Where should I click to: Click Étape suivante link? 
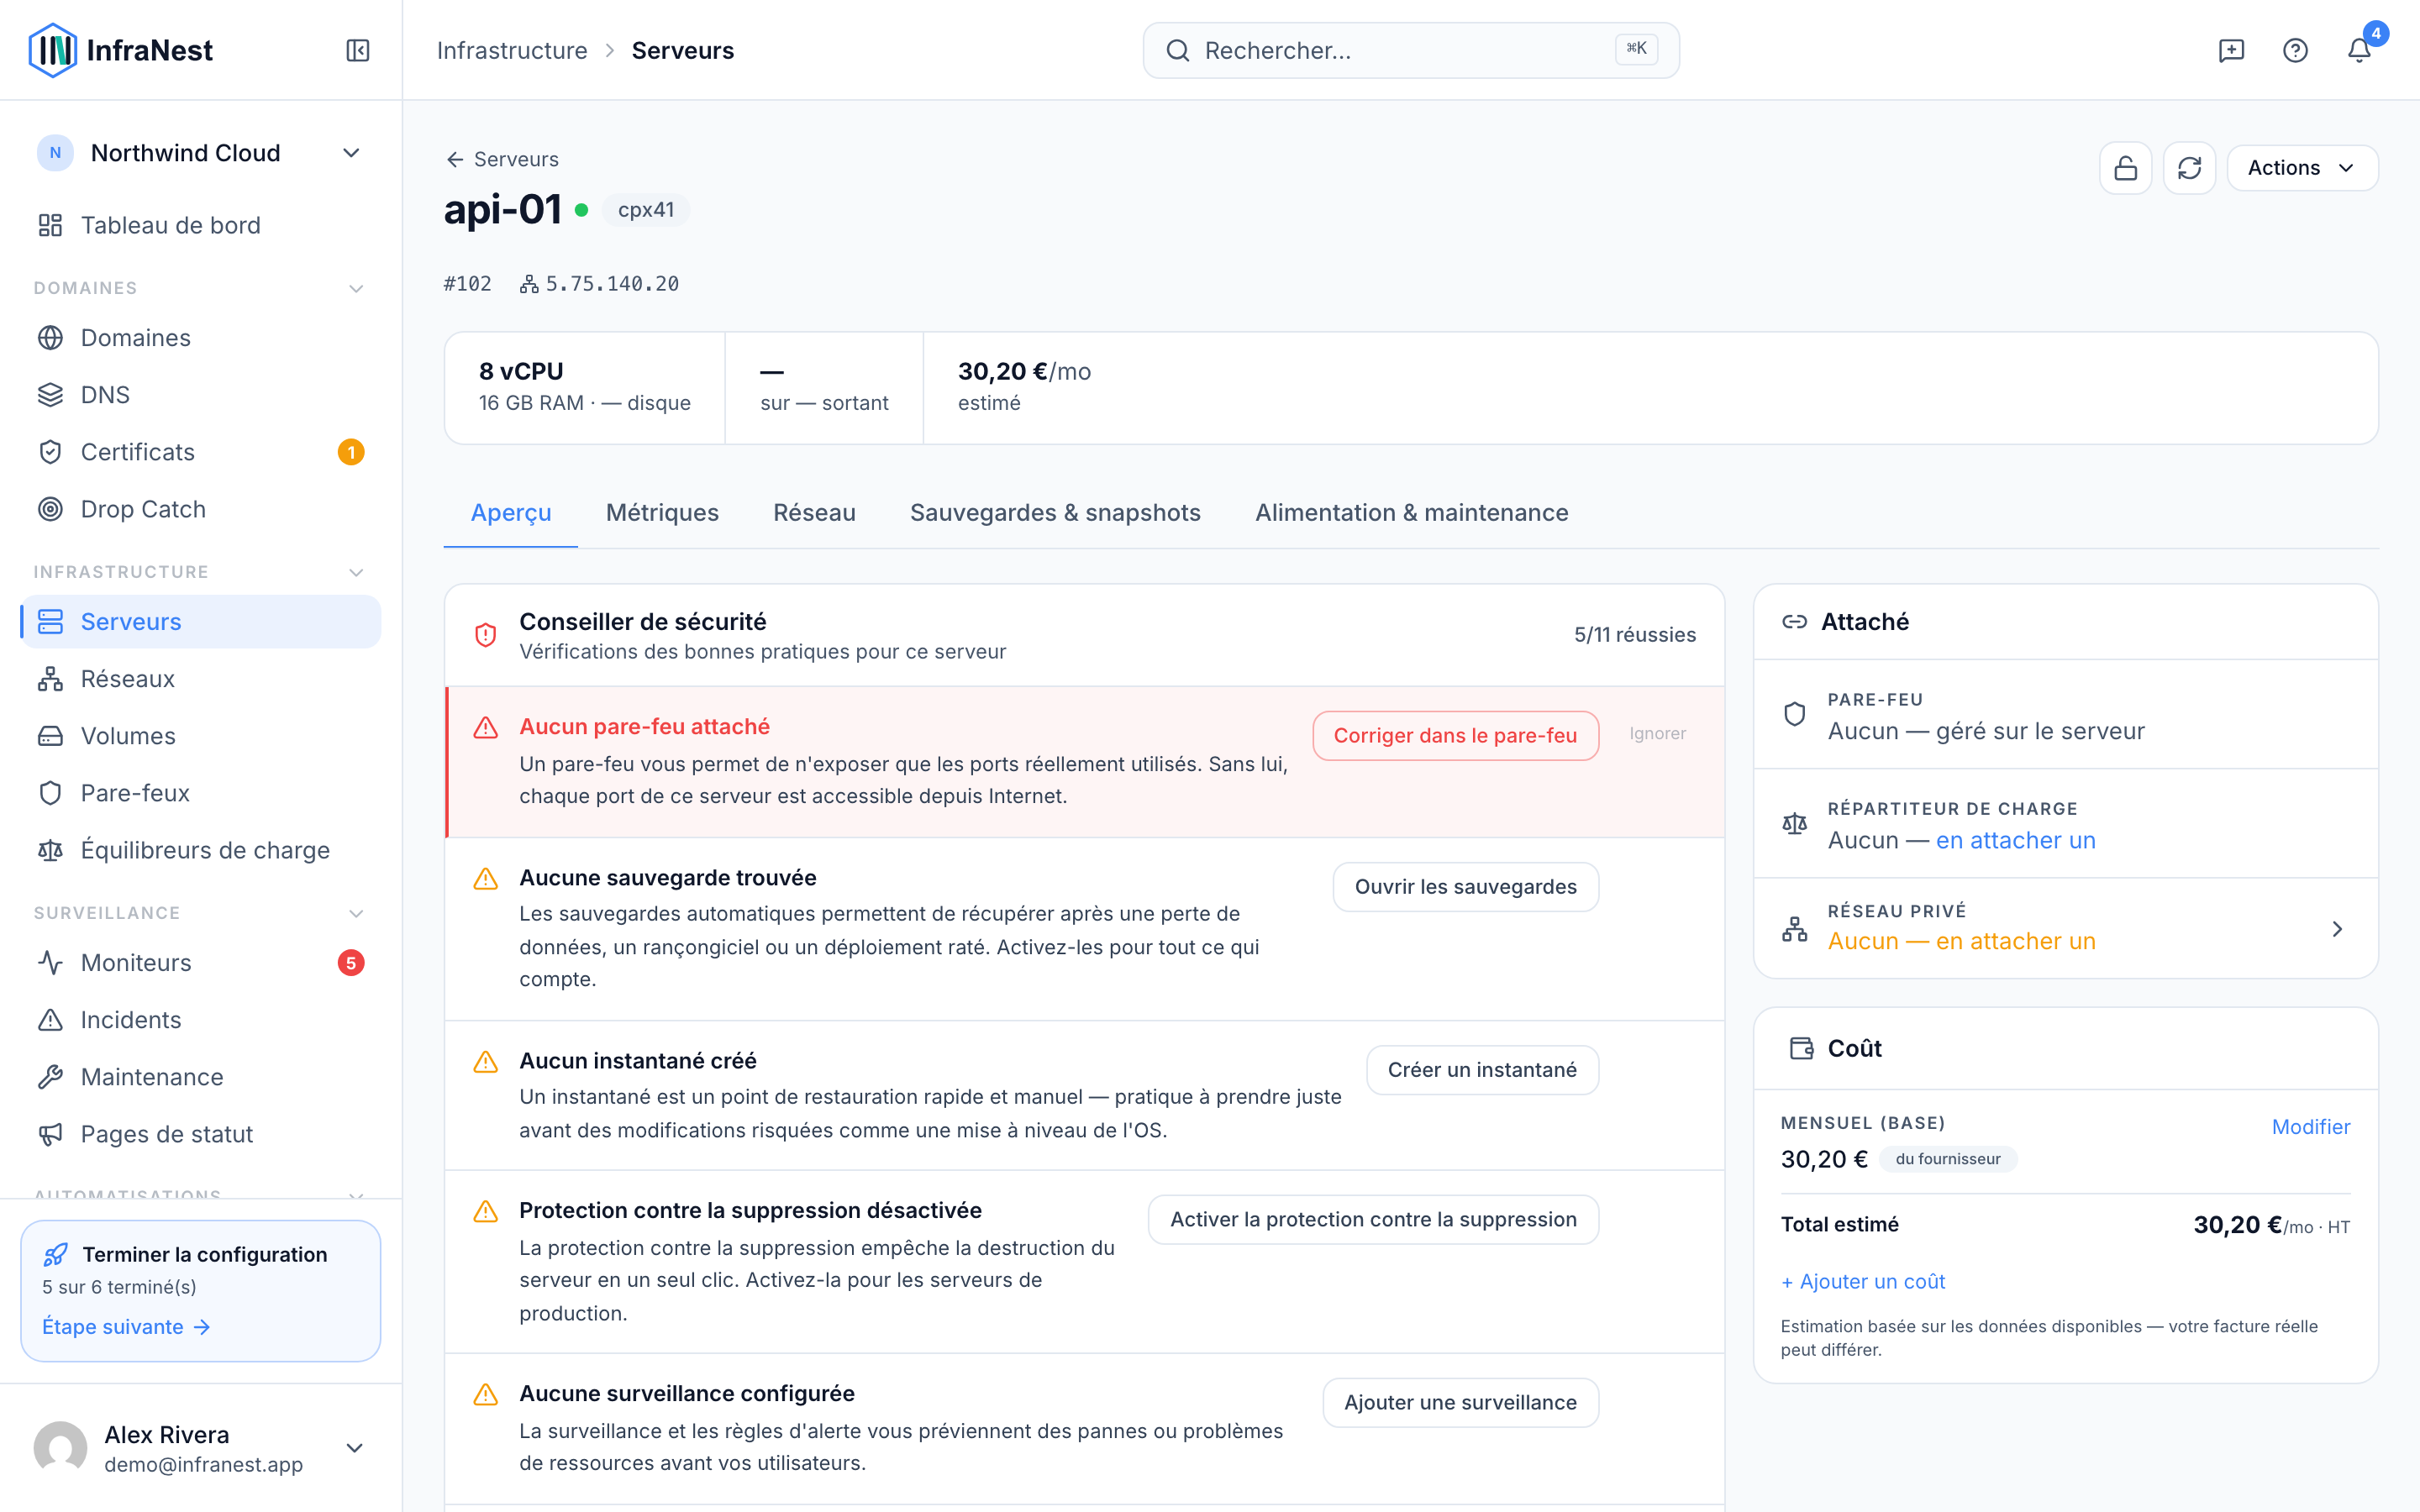(126, 1327)
